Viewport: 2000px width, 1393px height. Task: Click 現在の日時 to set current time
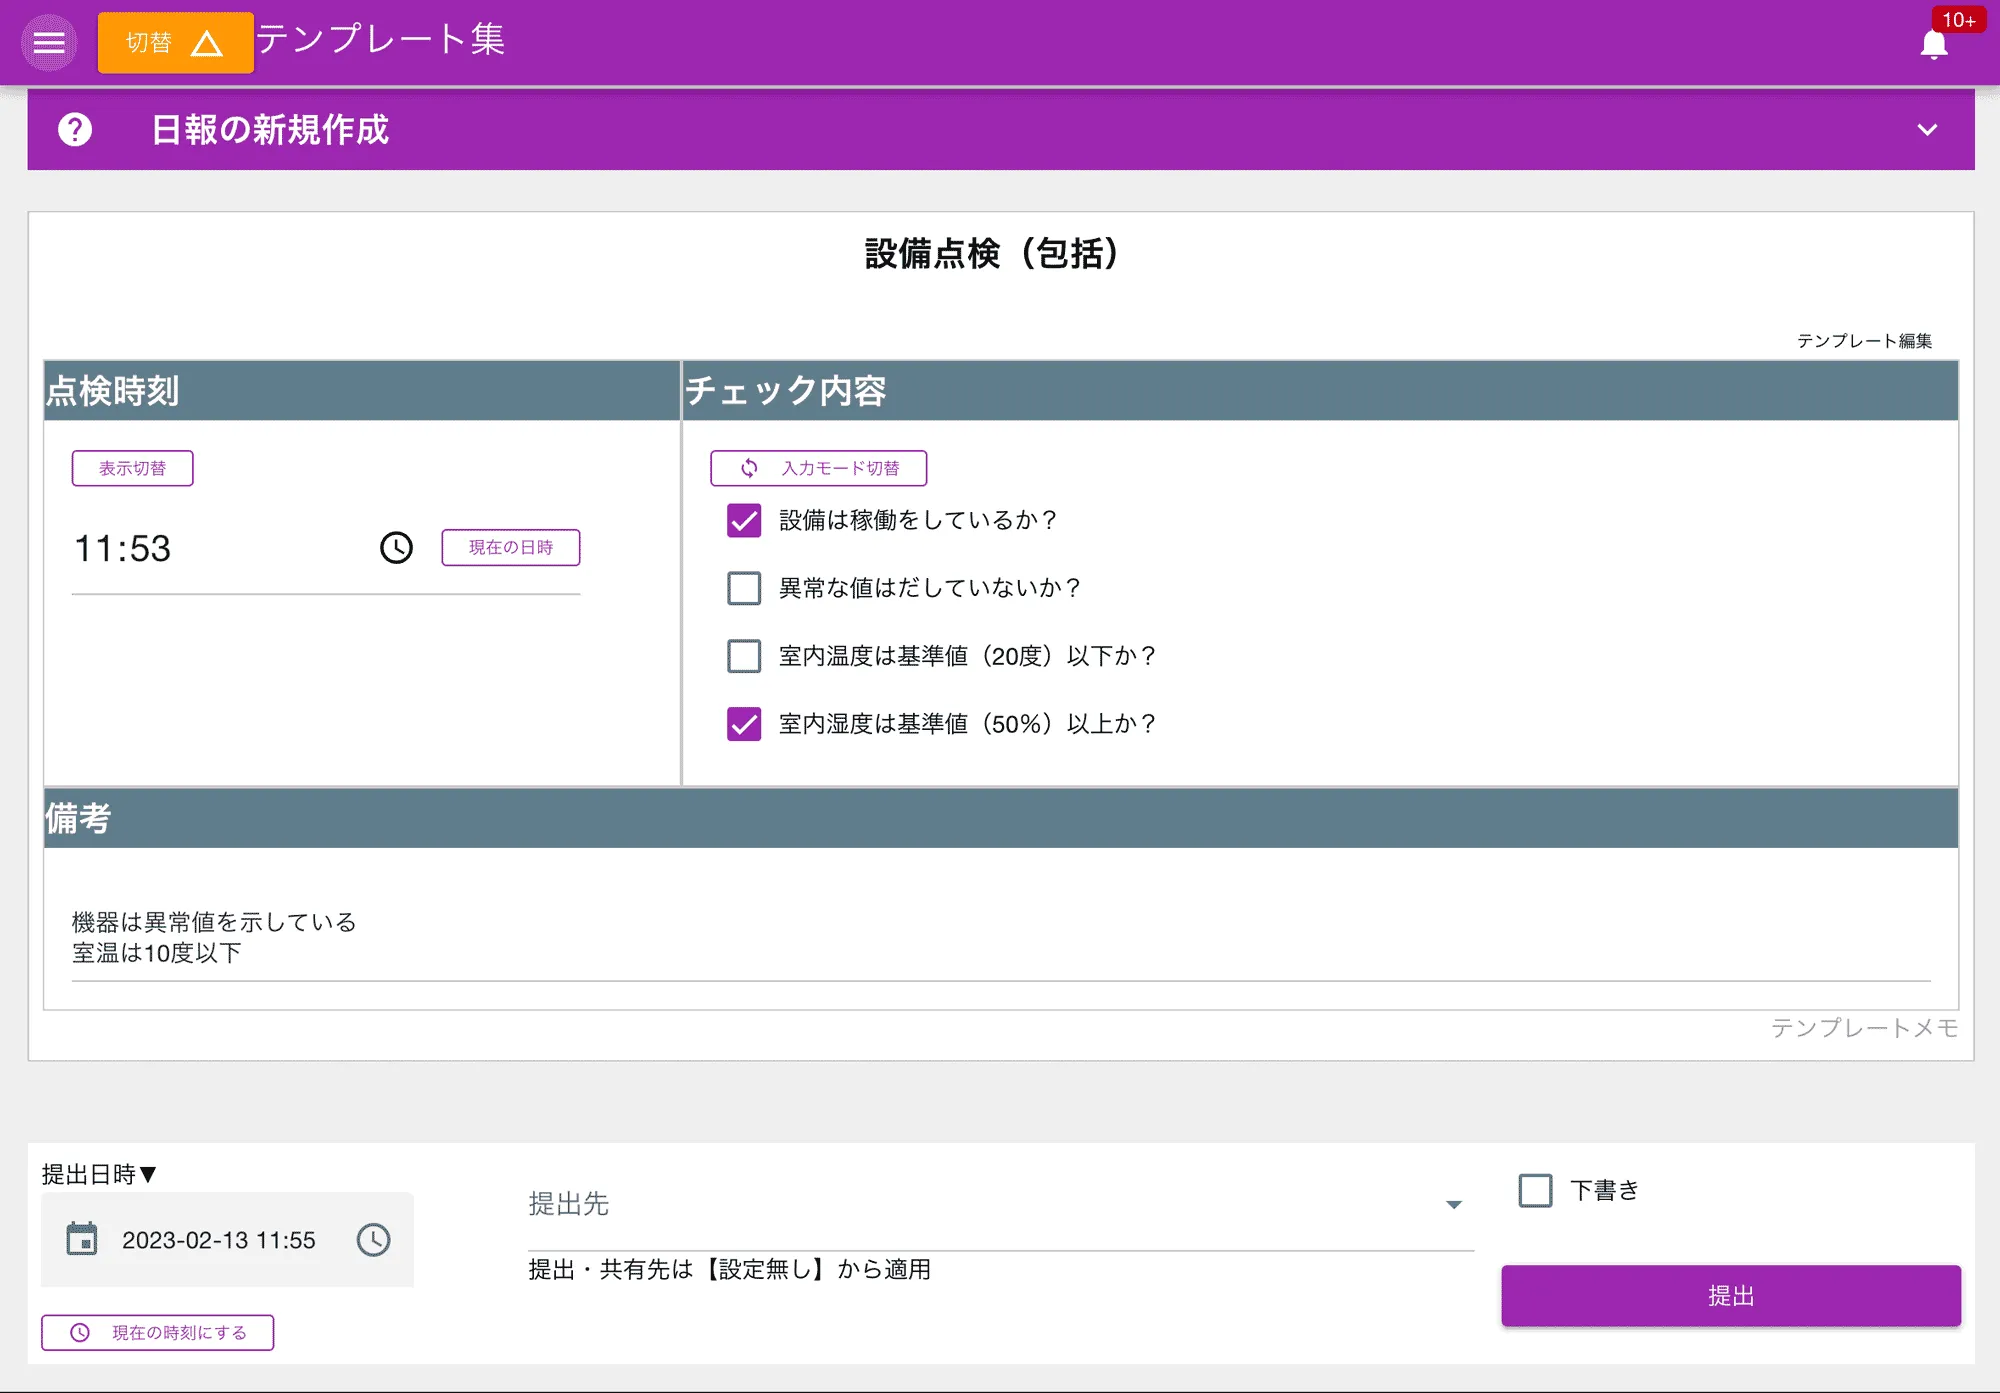[510, 547]
